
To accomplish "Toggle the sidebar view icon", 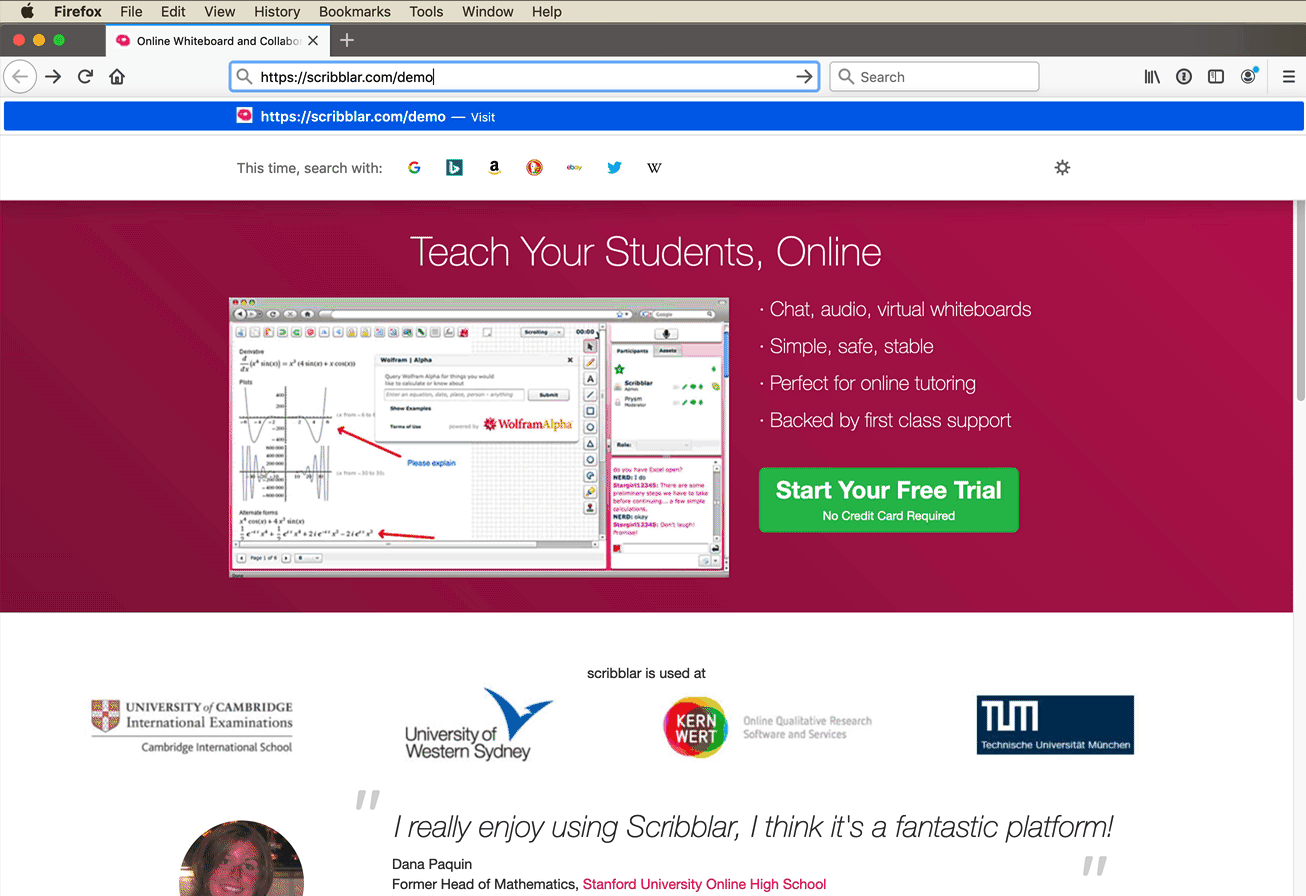I will click(x=1216, y=76).
